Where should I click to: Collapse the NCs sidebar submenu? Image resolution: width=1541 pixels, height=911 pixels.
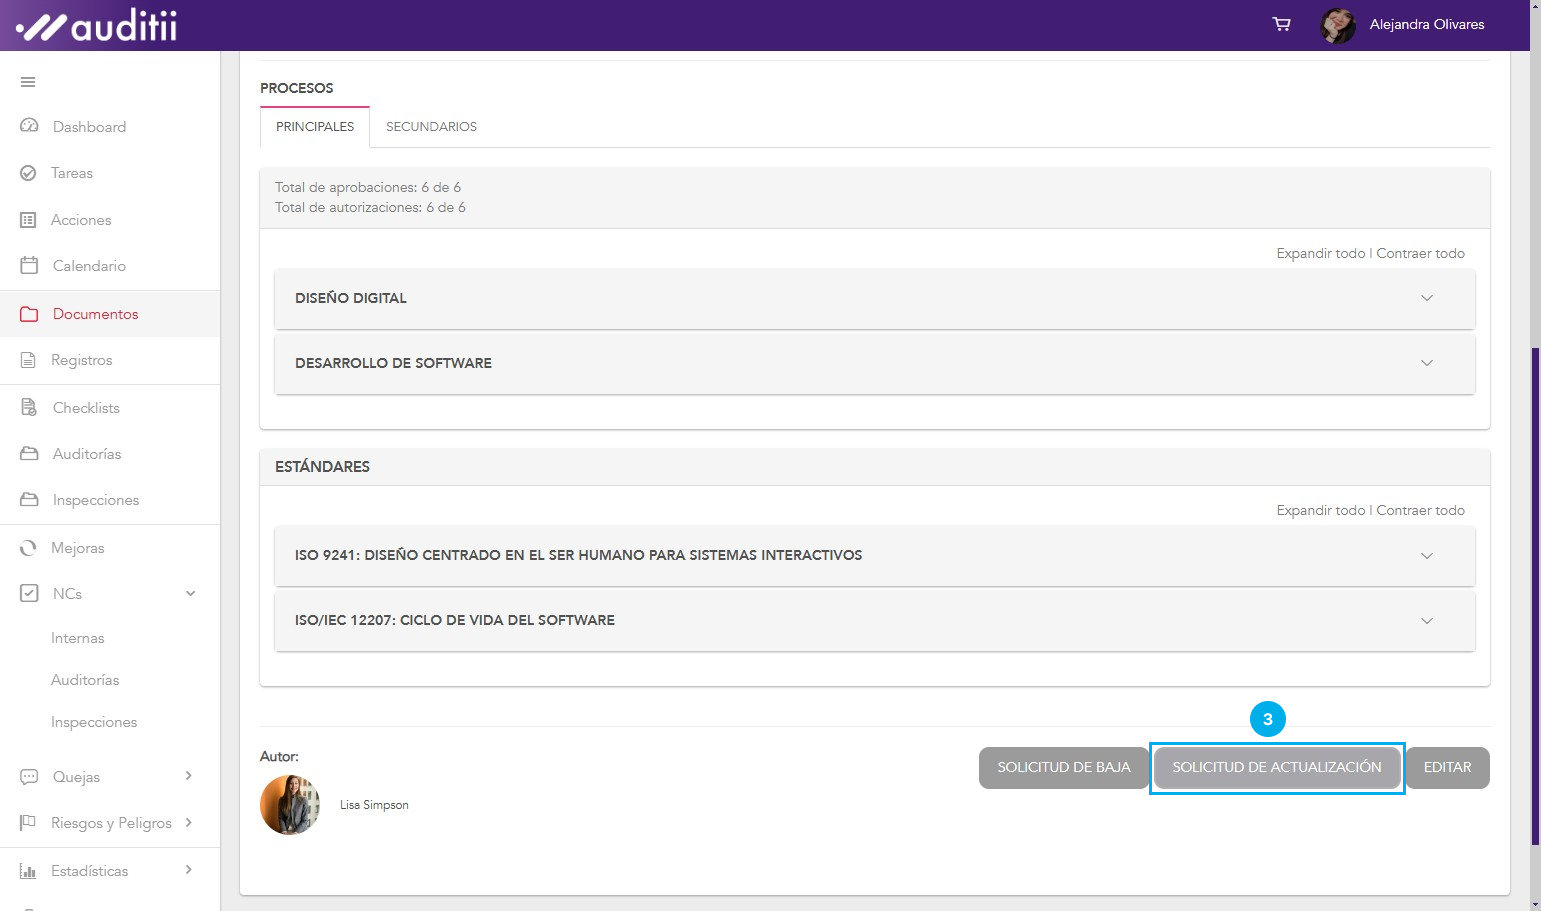pos(190,594)
